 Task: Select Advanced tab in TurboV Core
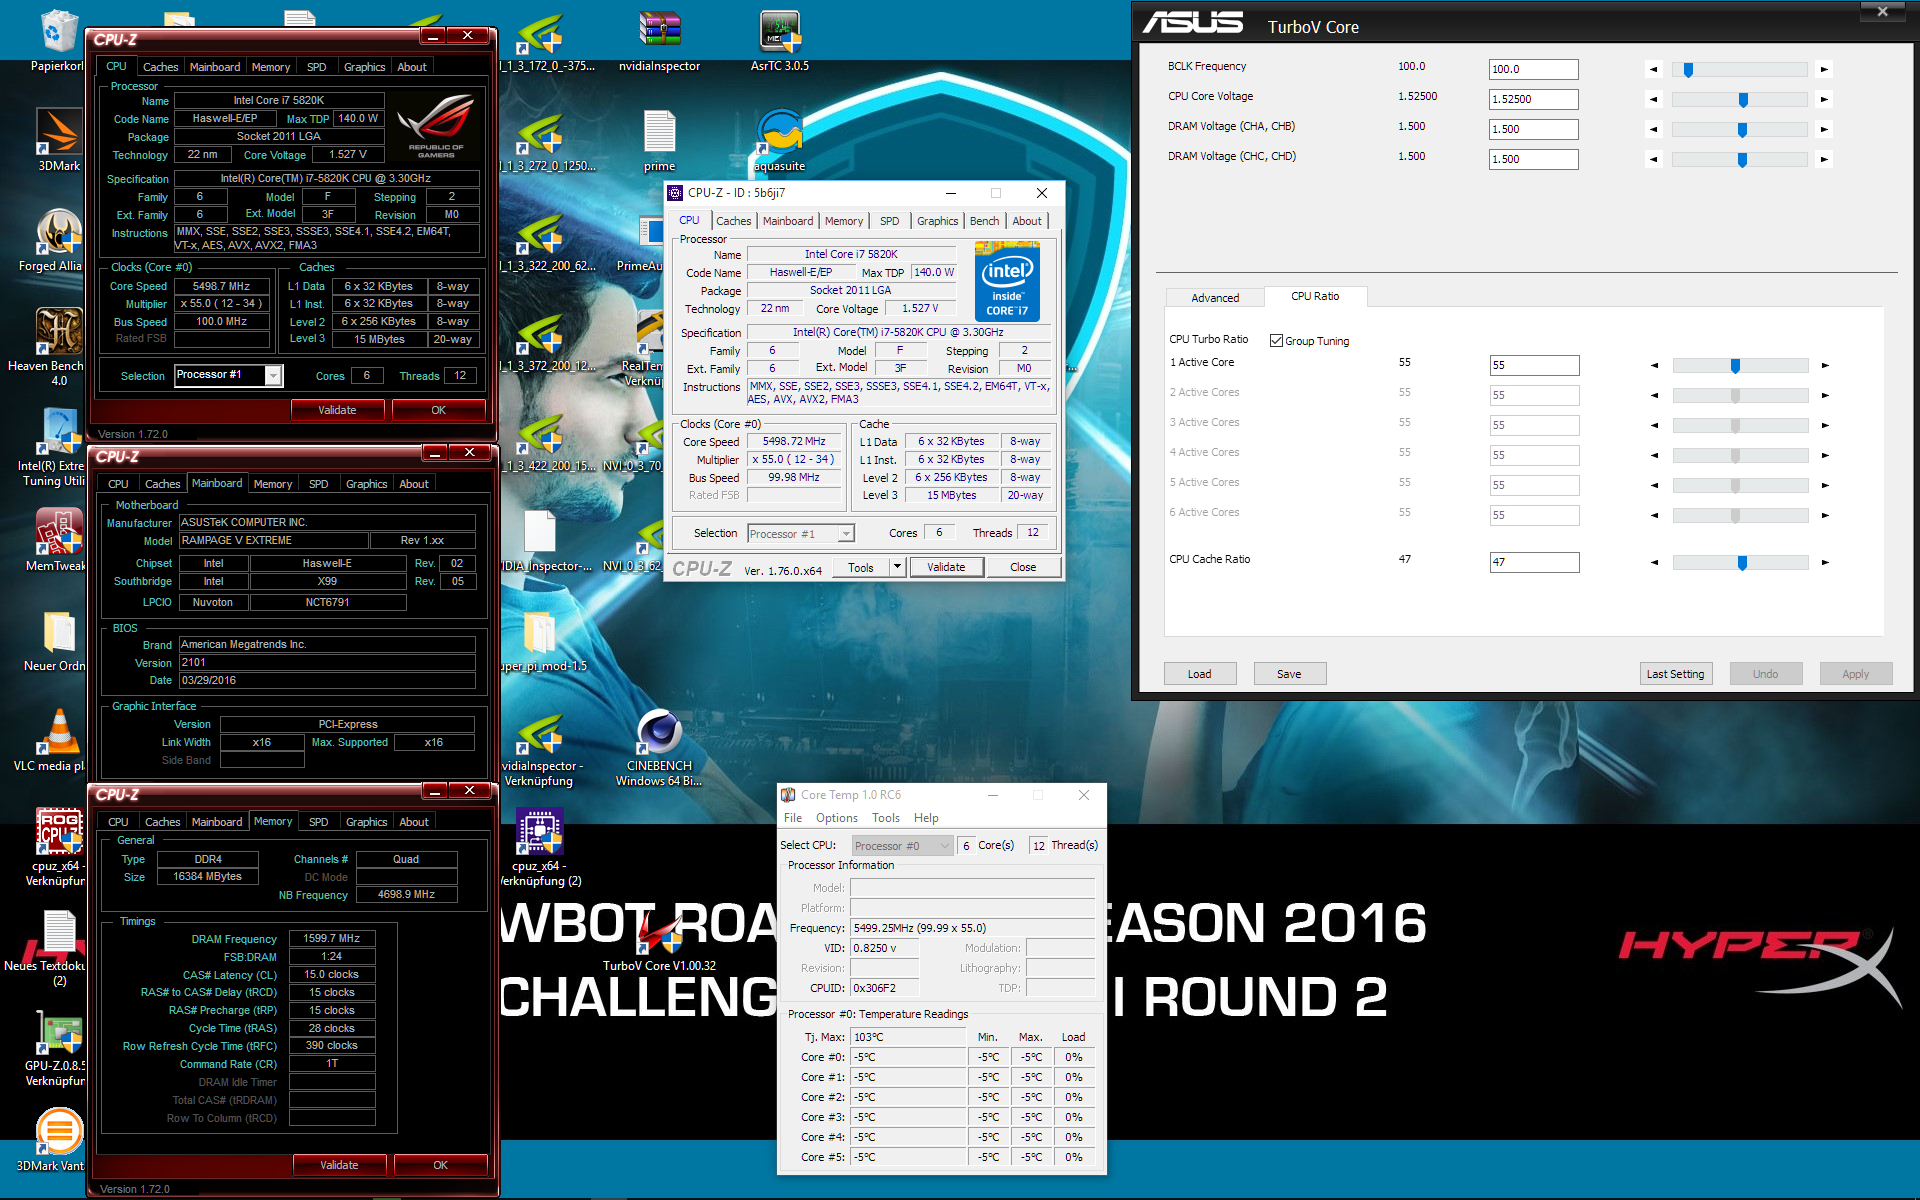click(1215, 298)
